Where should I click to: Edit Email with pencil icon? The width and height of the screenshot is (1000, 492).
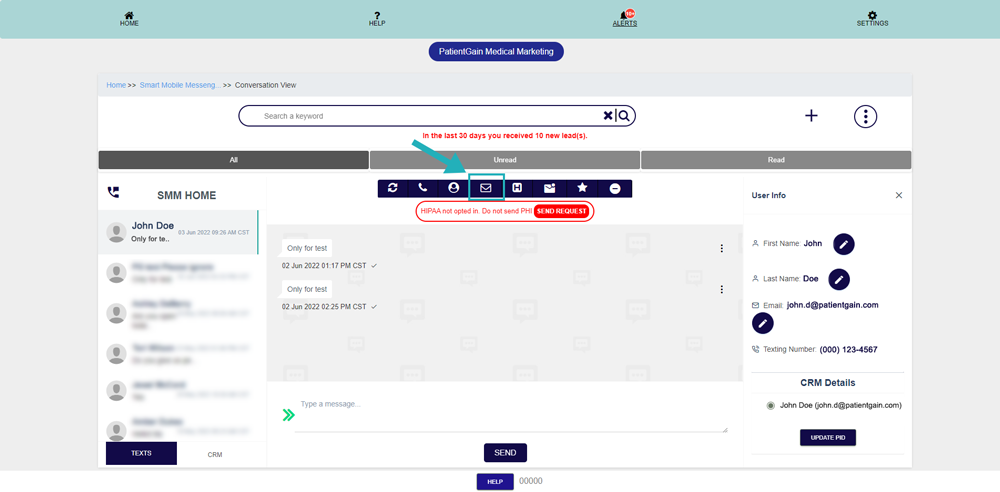(763, 323)
